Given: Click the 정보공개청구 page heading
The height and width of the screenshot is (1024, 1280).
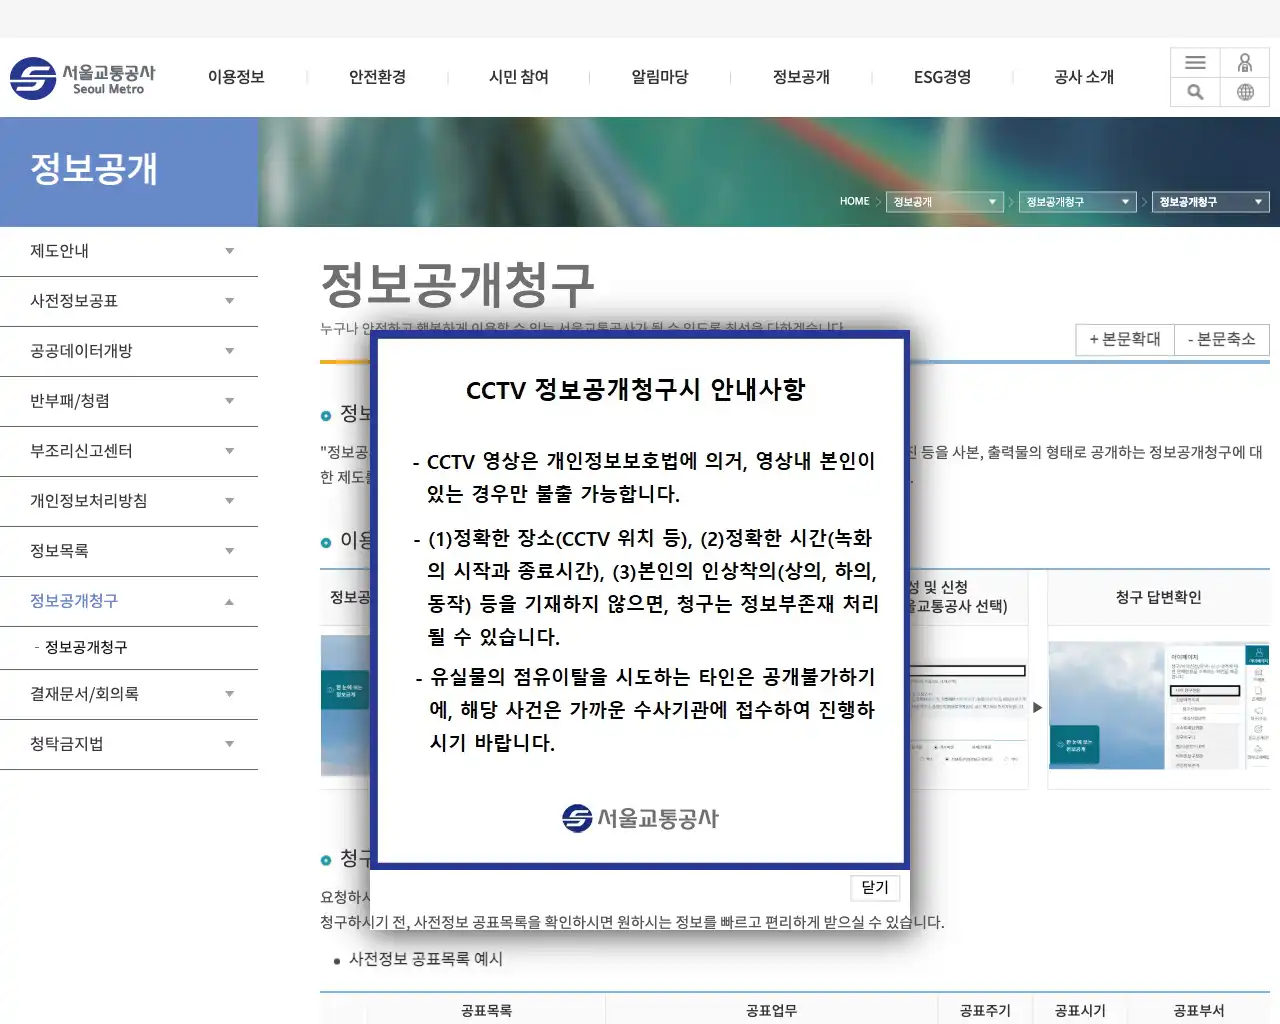Looking at the screenshot, I should click(x=458, y=285).
